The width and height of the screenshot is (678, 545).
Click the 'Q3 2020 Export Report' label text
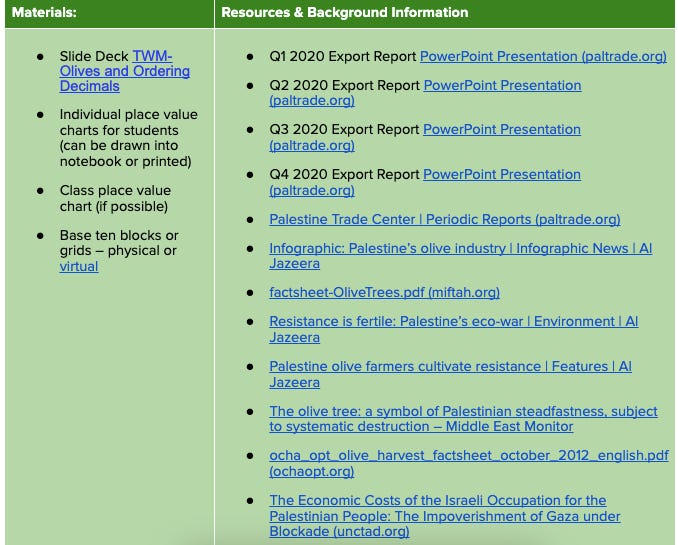pos(344,130)
